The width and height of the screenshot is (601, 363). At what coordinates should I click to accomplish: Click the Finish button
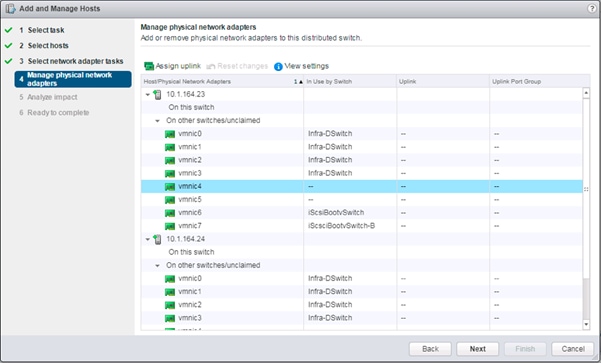pos(525,349)
